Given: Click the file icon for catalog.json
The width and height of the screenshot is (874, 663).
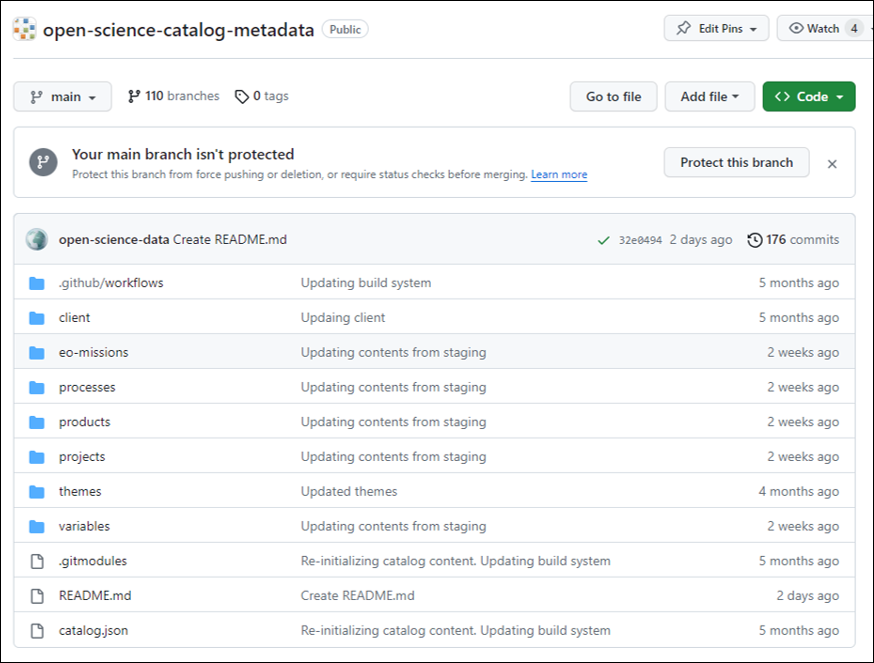Looking at the screenshot, I should (x=37, y=631).
